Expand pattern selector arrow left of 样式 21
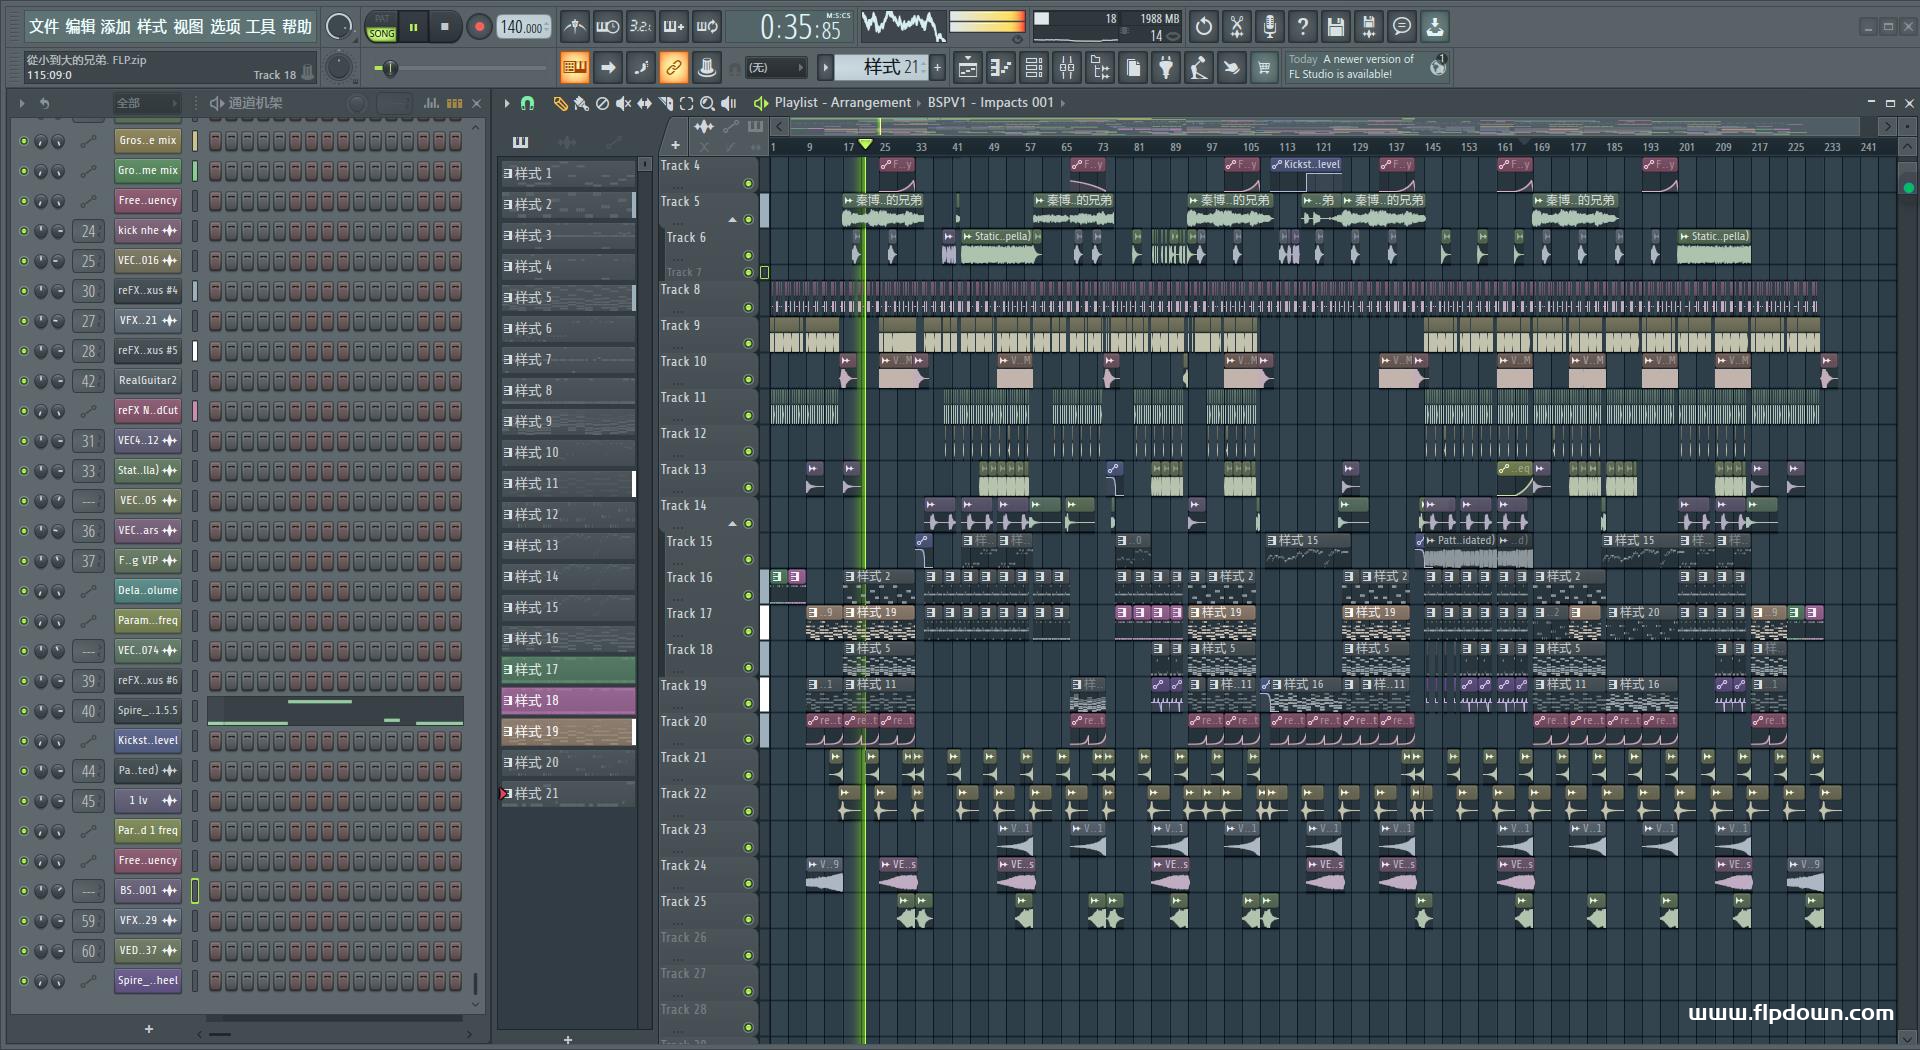This screenshot has width=1920, height=1050. pos(825,68)
